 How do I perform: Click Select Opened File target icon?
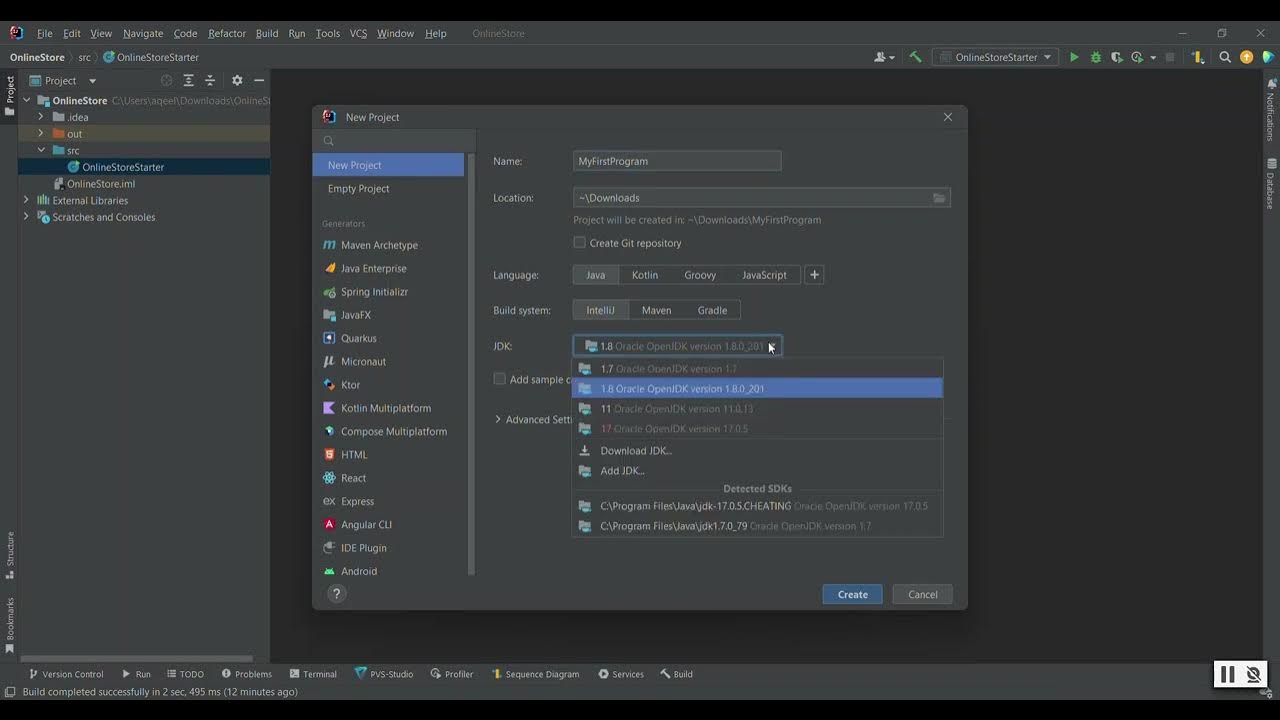click(x=167, y=80)
